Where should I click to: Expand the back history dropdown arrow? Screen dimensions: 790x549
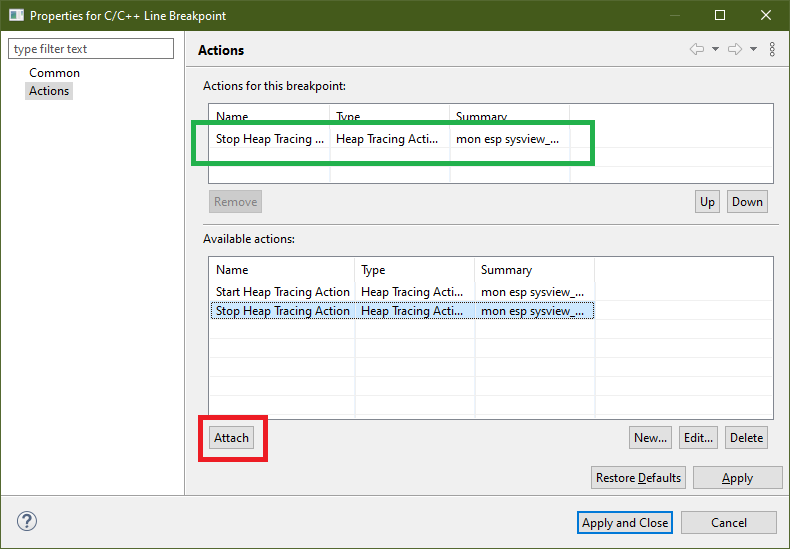(x=716, y=50)
